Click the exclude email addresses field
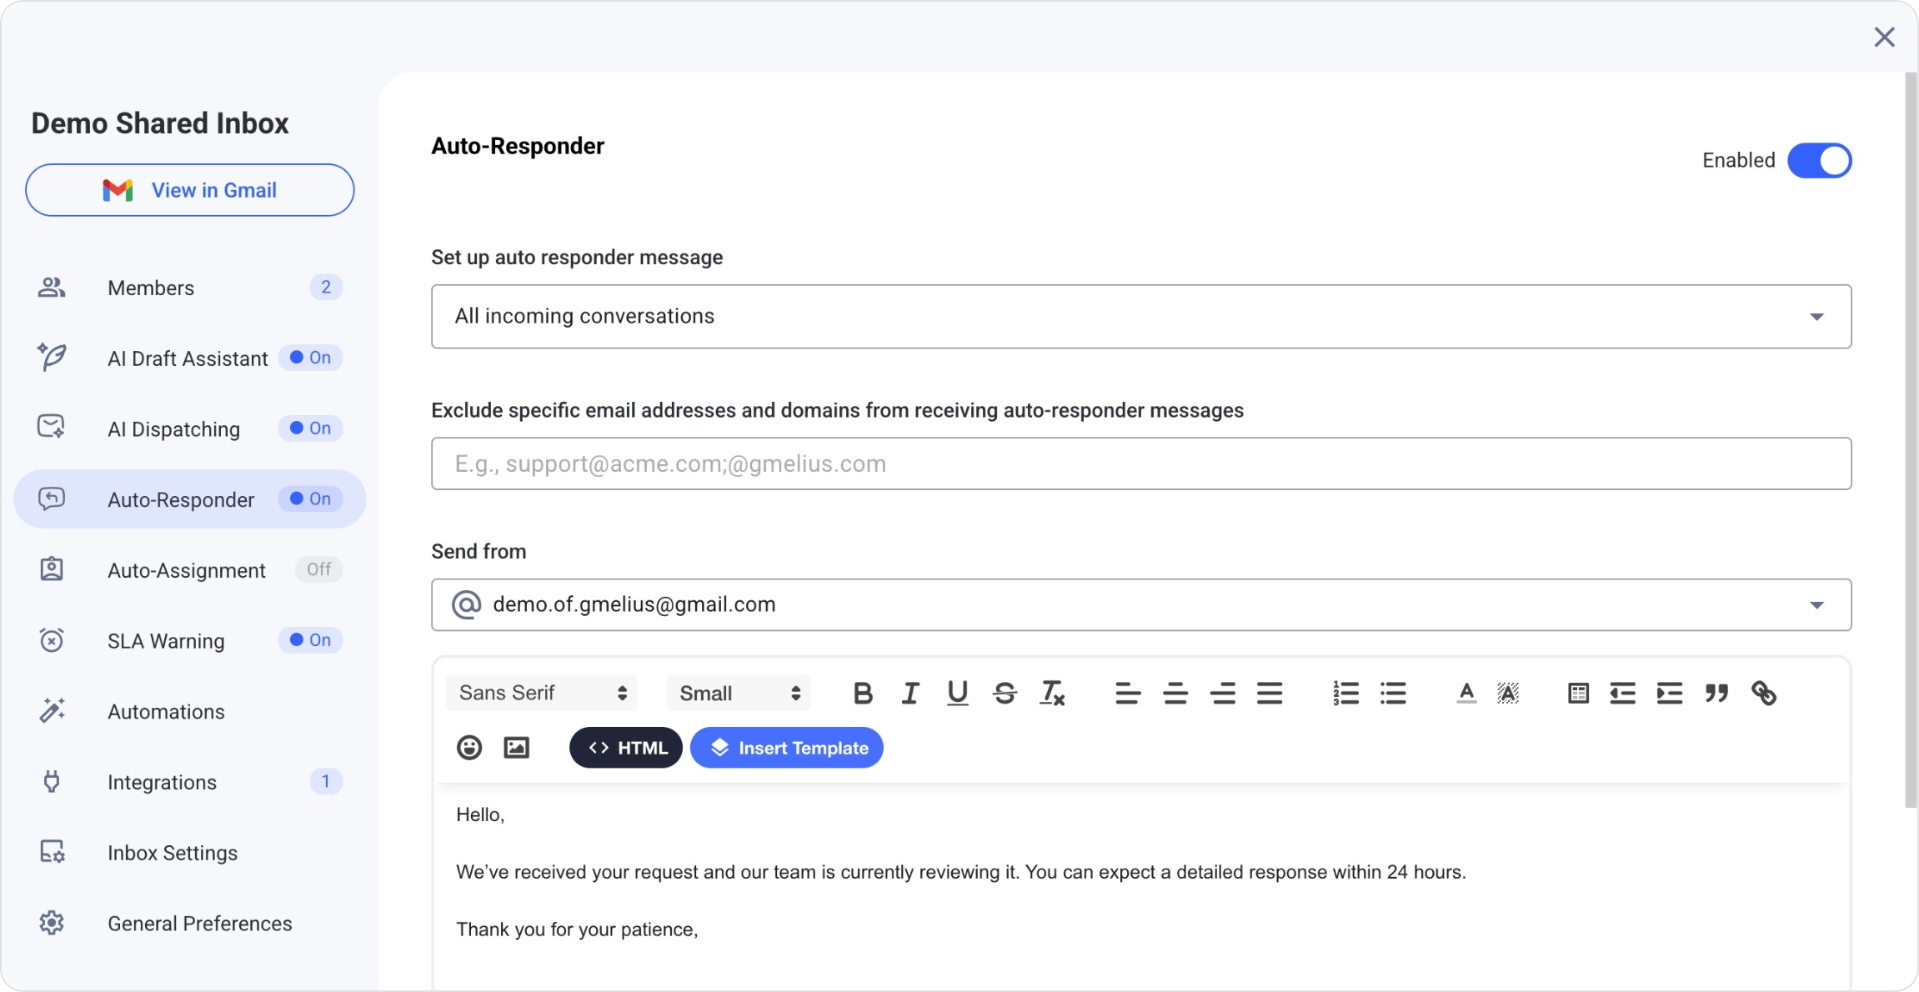This screenshot has height=992, width=1919. coord(1141,464)
